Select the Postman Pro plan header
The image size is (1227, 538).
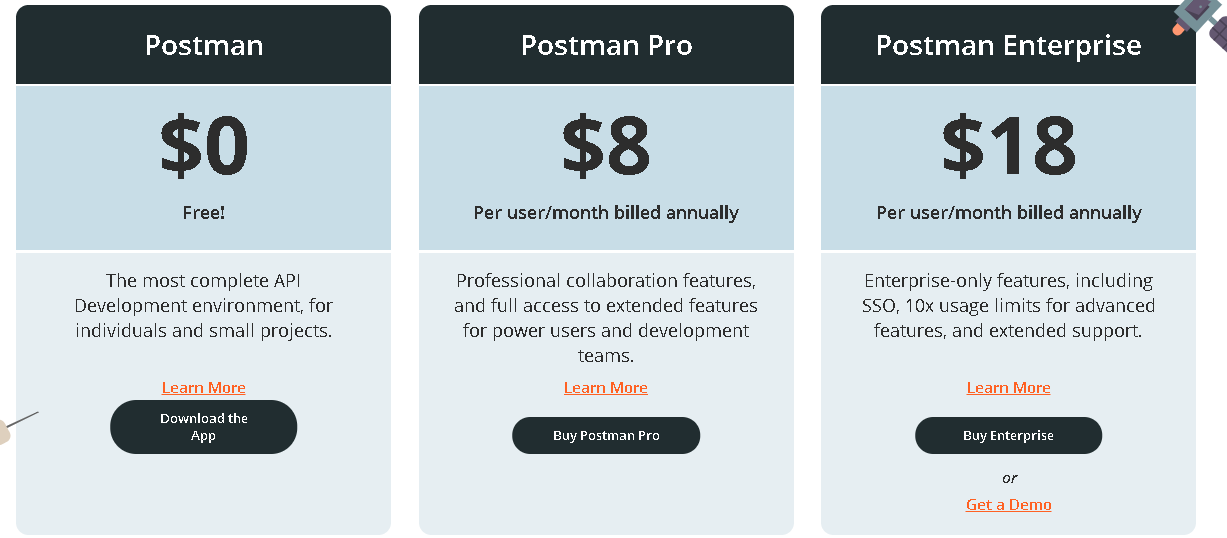click(x=606, y=46)
